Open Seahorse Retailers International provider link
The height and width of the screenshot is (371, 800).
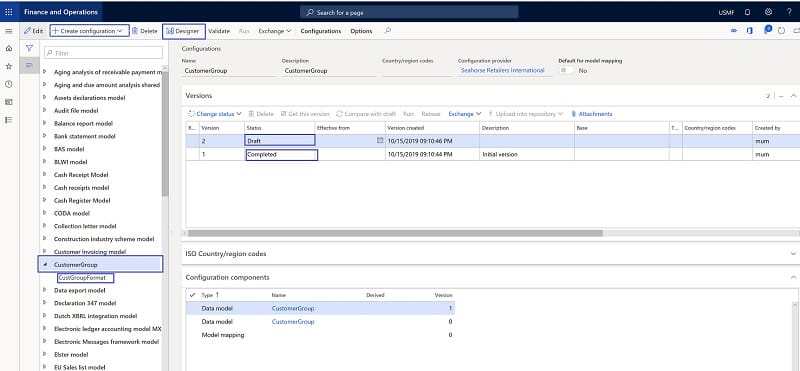pos(503,70)
